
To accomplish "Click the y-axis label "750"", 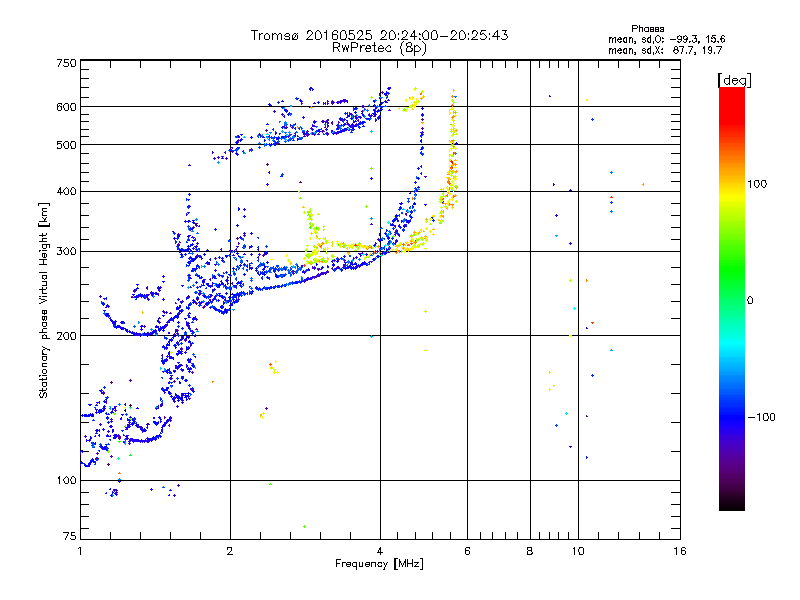I will click(66, 63).
